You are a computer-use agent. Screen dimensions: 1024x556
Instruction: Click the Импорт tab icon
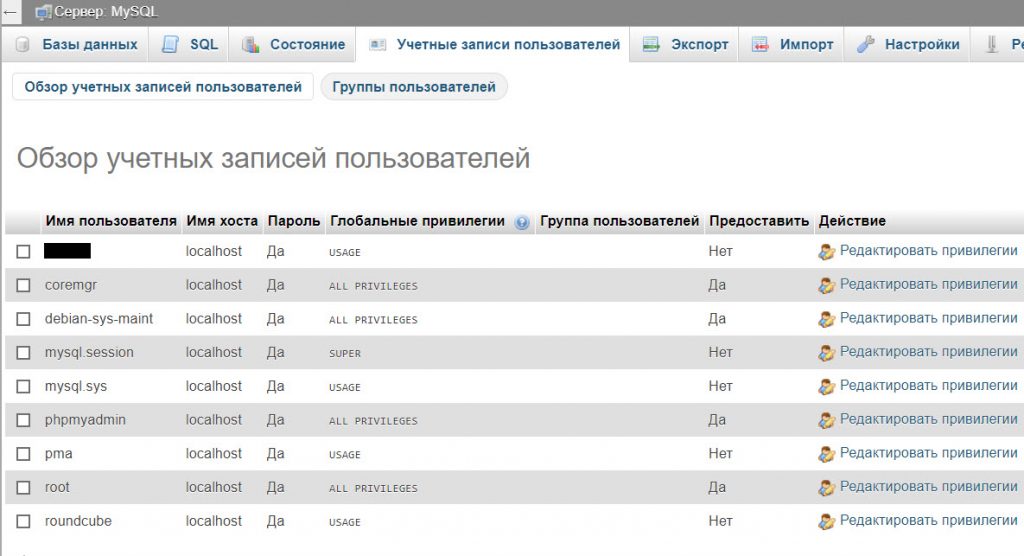pos(760,44)
